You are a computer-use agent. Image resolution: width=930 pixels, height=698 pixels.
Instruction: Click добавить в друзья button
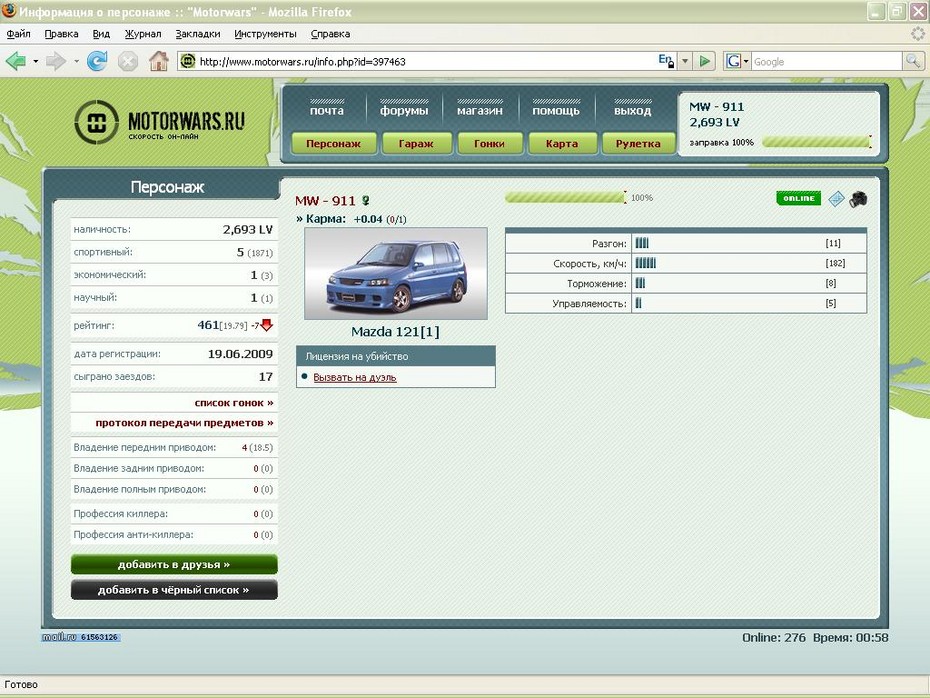click(x=174, y=564)
